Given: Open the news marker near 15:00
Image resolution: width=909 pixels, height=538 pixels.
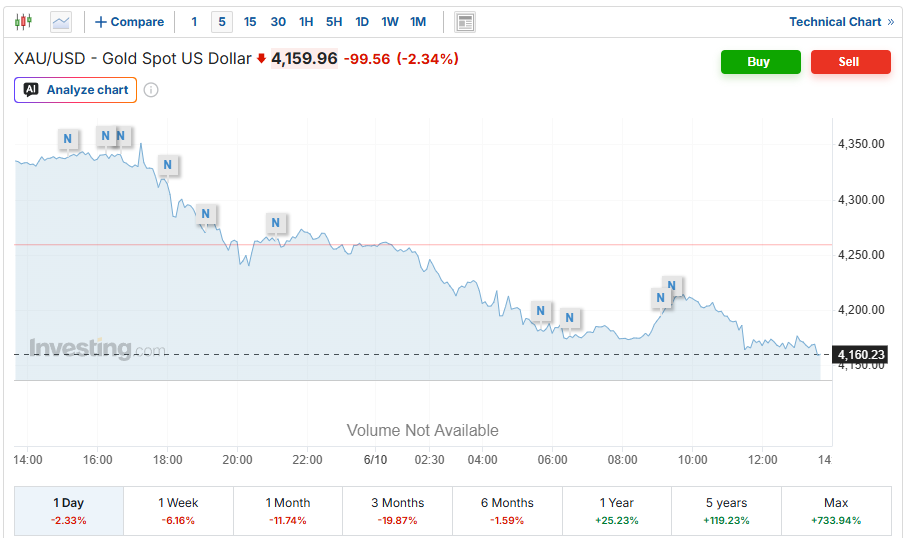Looking at the screenshot, I should coord(68,139).
